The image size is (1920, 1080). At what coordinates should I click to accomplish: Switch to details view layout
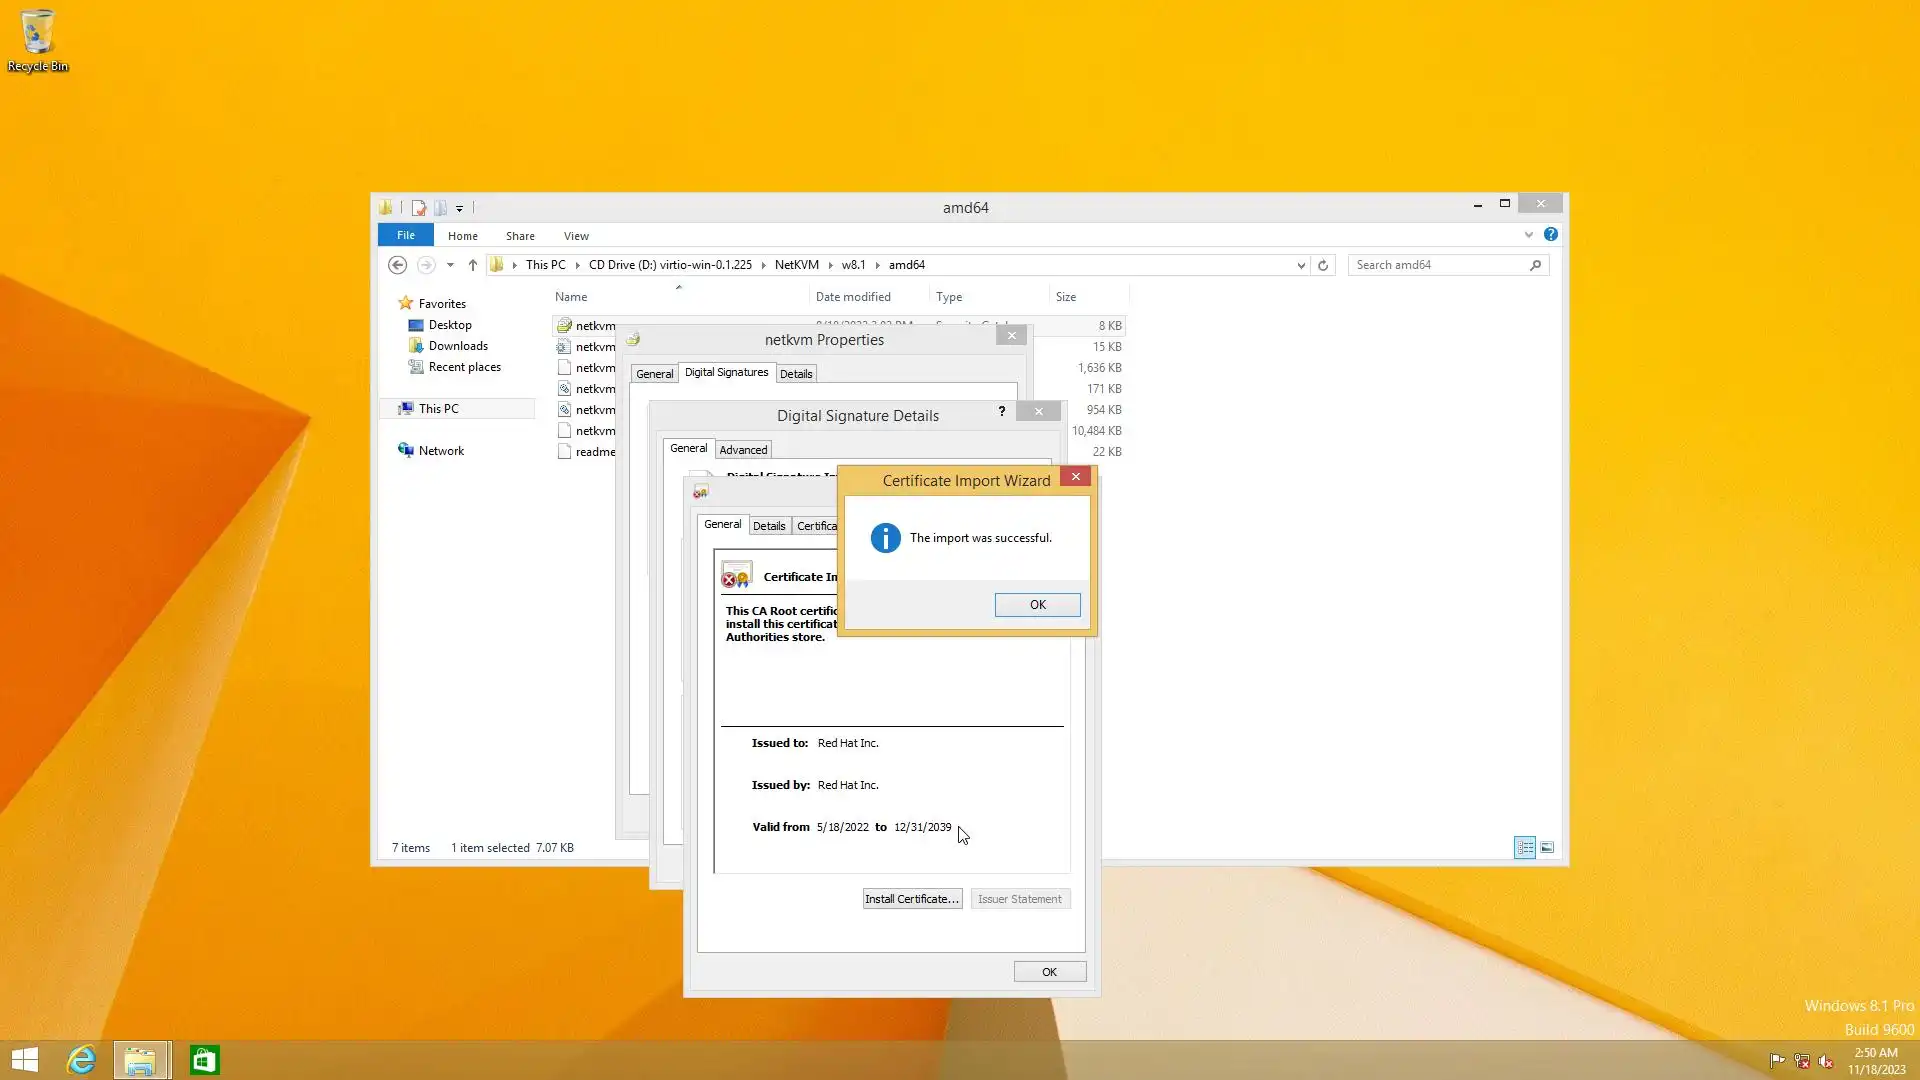tap(1525, 848)
